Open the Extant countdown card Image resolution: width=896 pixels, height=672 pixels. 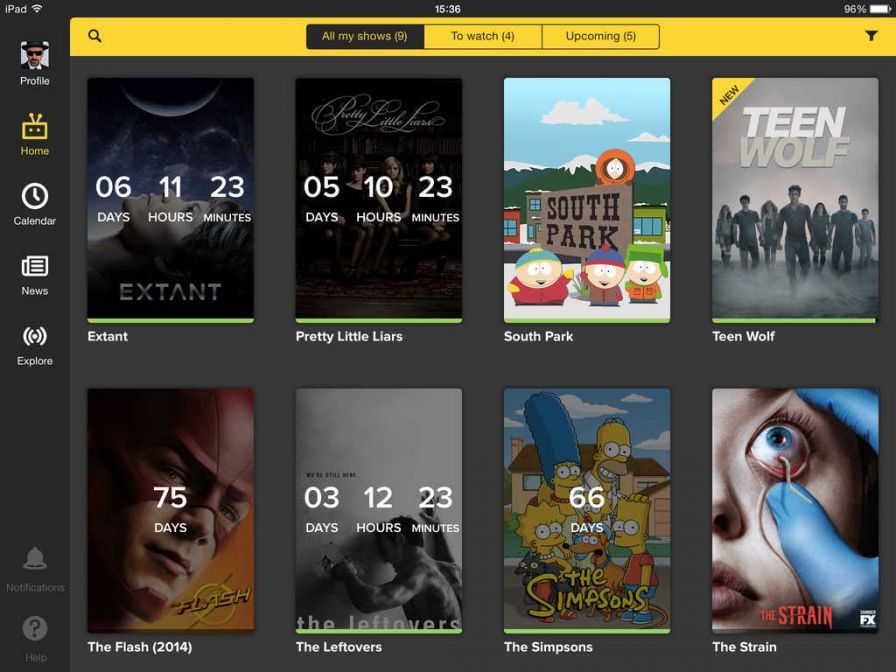(x=170, y=197)
